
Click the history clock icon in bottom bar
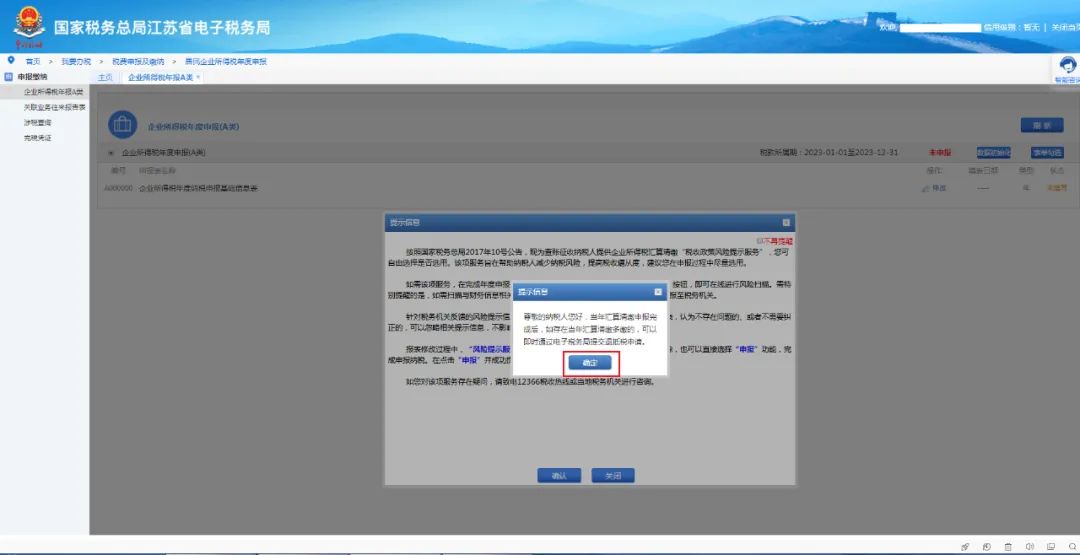(x=986, y=547)
